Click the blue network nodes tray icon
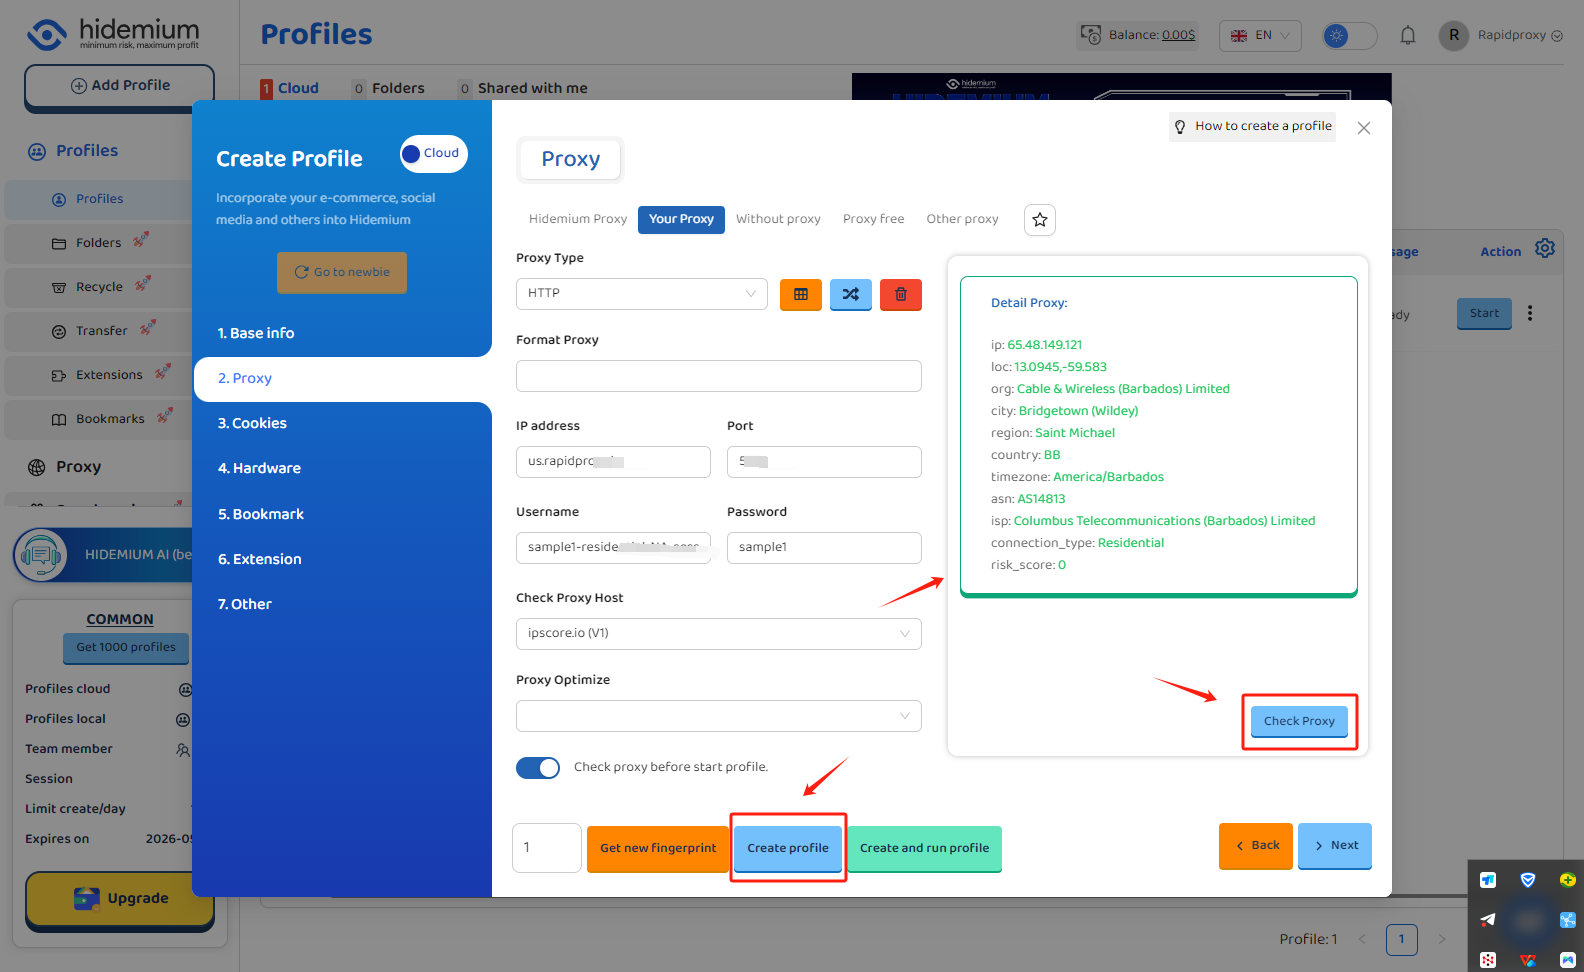The width and height of the screenshot is (1584, 972). pos(1567,920)
